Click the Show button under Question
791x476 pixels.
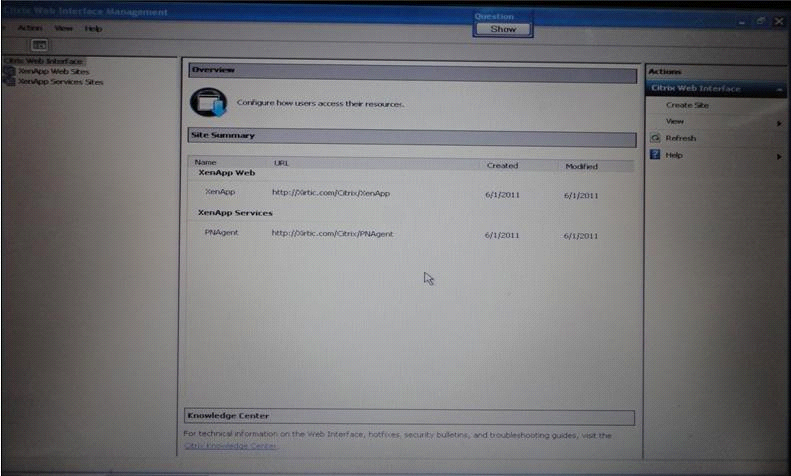pyautogui.click(x=503, y=29)
